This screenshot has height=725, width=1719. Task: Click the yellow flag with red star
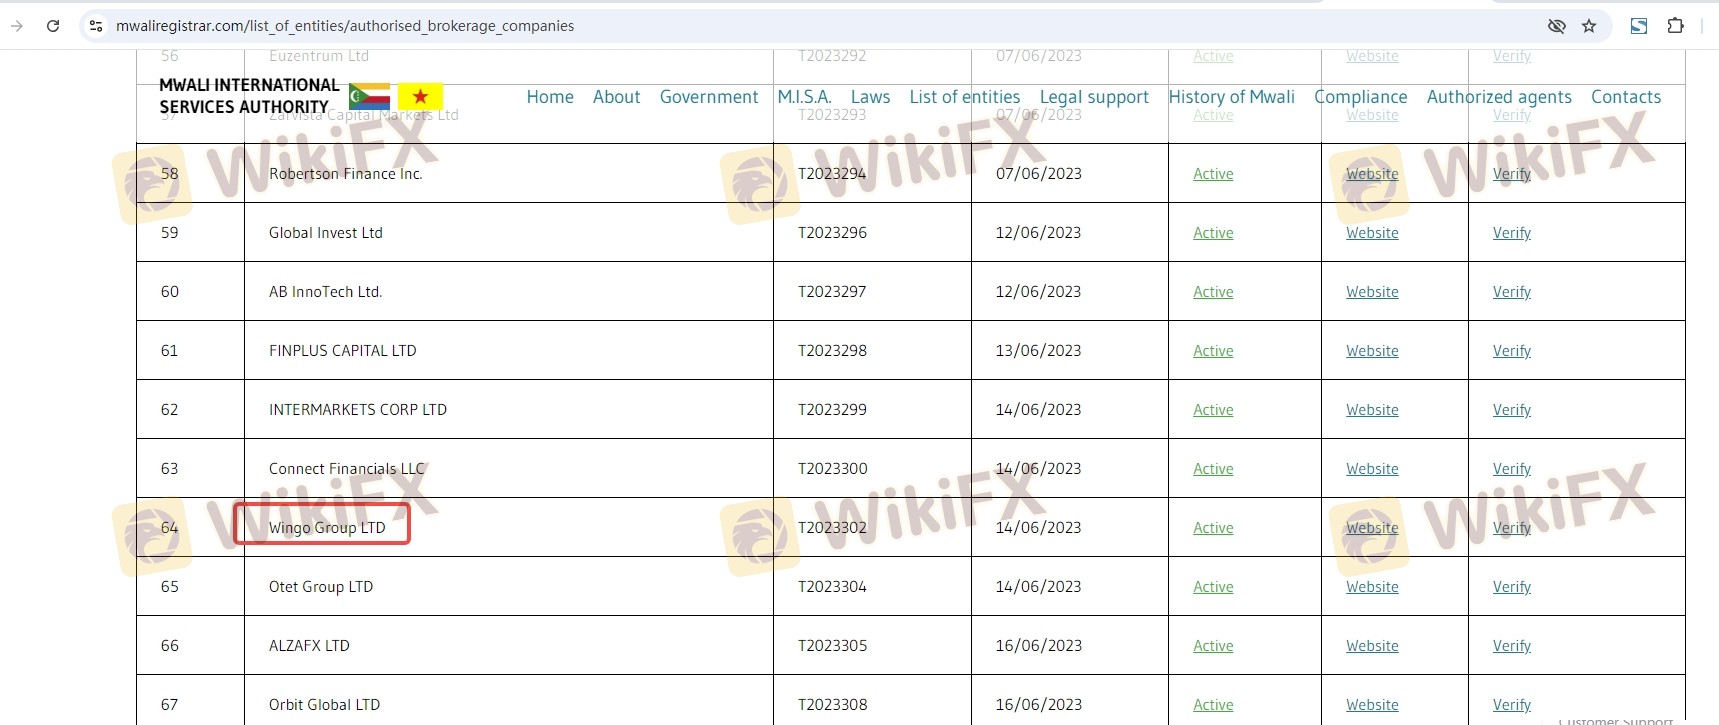tap(420, 97)
